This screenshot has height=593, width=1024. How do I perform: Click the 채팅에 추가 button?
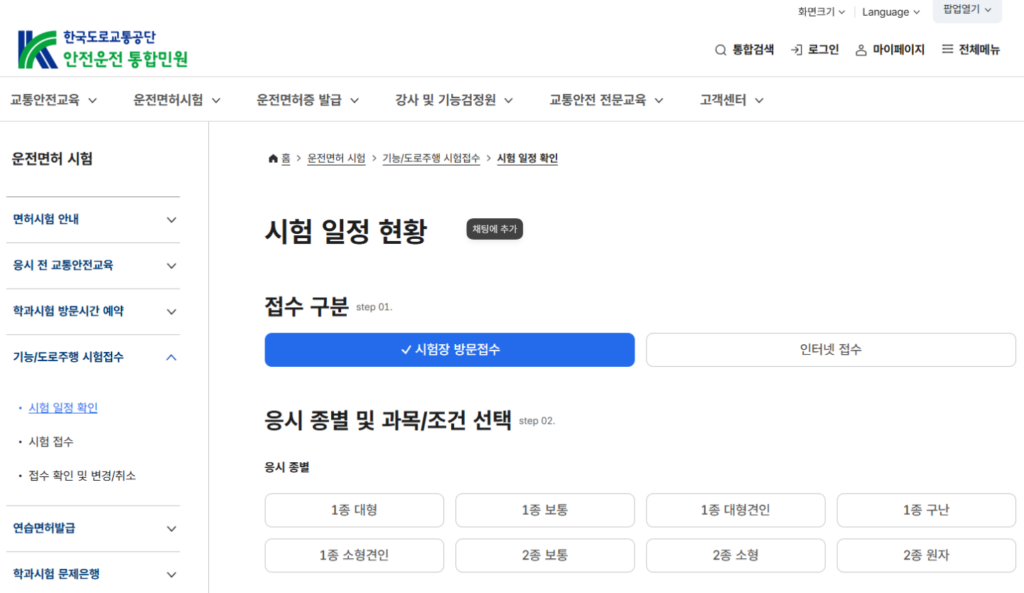(x=494, y=229)
